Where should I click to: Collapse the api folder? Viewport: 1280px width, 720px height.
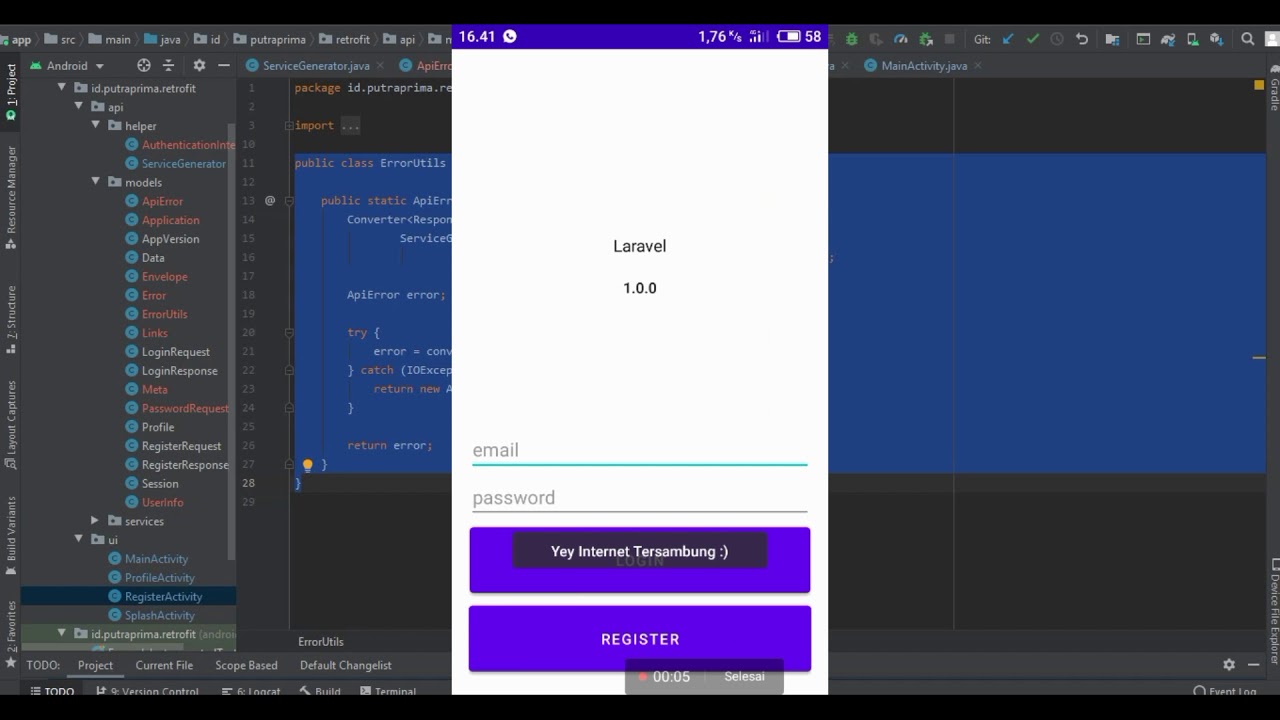(x=79, y=107)
